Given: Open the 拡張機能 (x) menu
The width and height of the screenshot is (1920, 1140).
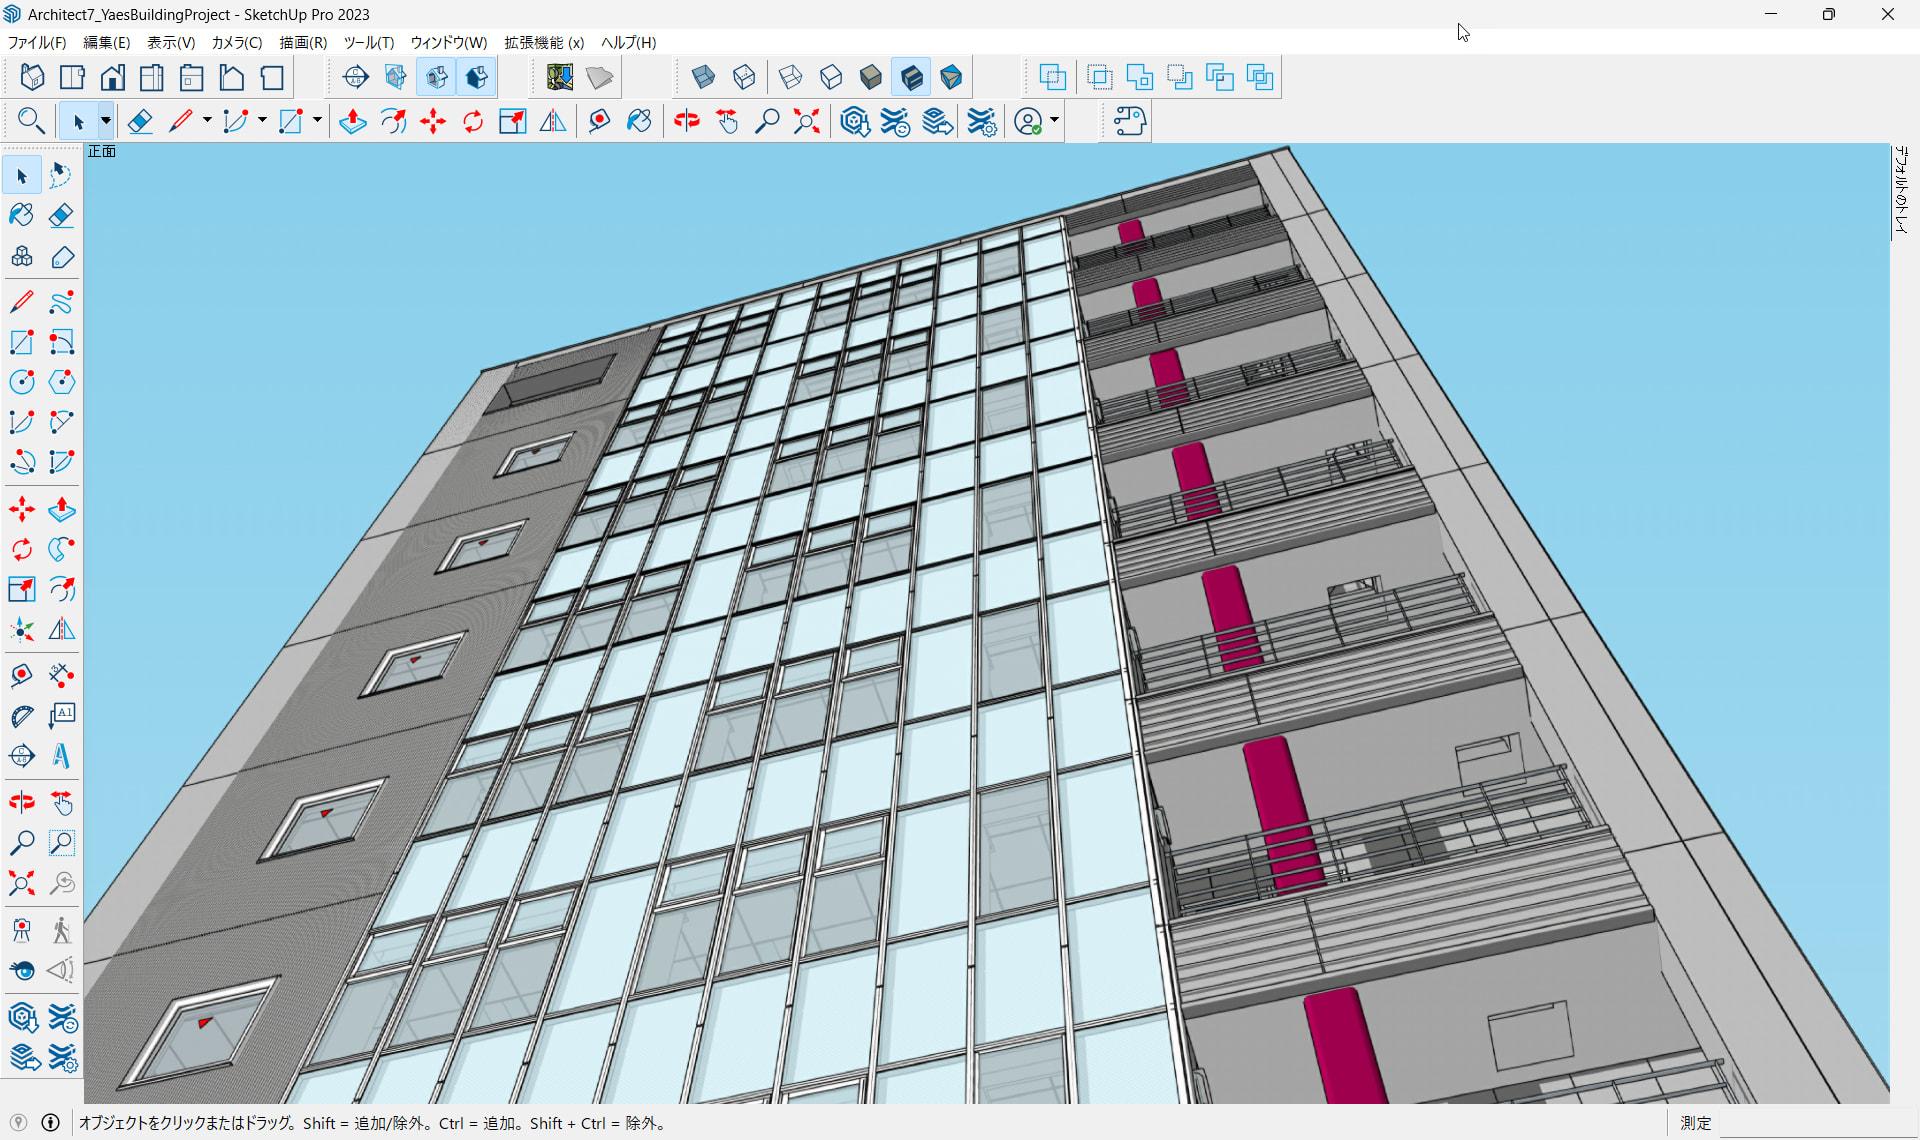Looking at the screenshot, I should coord(543,43).
